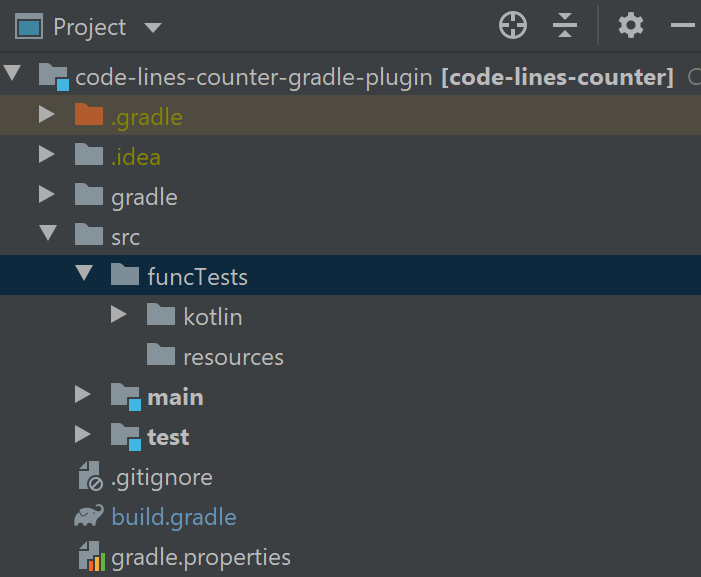Expand the kotlin folder
Image resolution: width=701 pixels, height=577 pixels.
click(119, 316)
